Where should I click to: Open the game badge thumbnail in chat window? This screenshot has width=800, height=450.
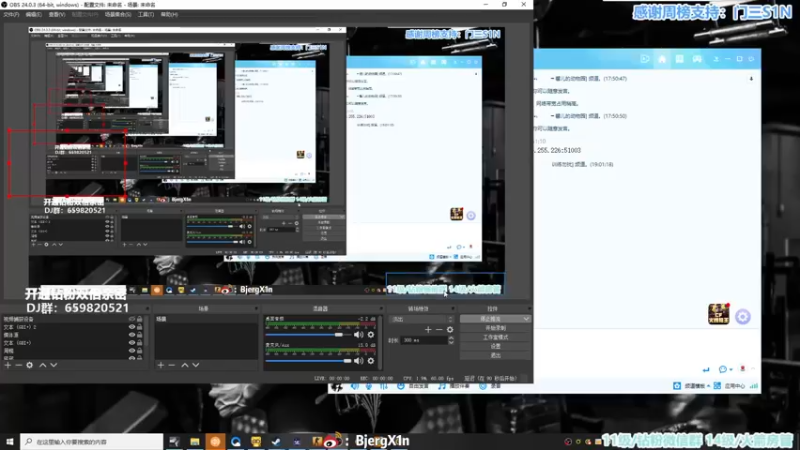pos(718,314)
